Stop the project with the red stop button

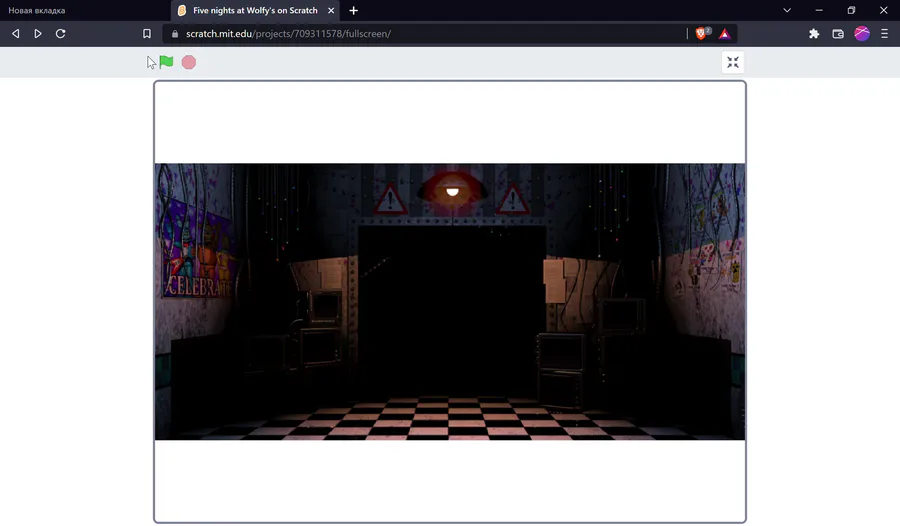(x=189, y=62)
